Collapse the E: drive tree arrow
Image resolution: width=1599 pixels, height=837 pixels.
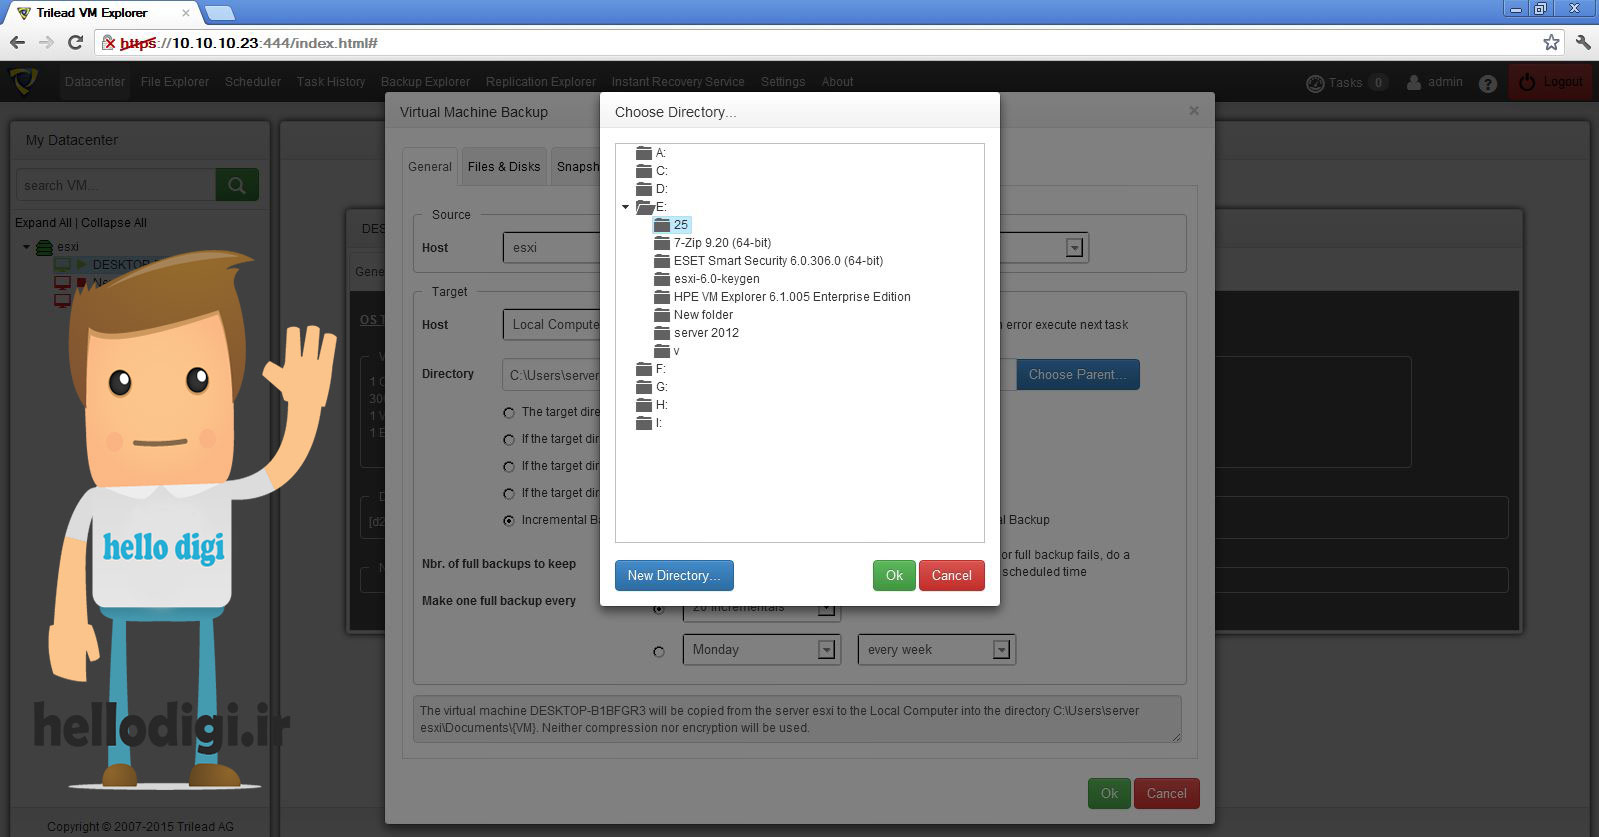[626, 207]
